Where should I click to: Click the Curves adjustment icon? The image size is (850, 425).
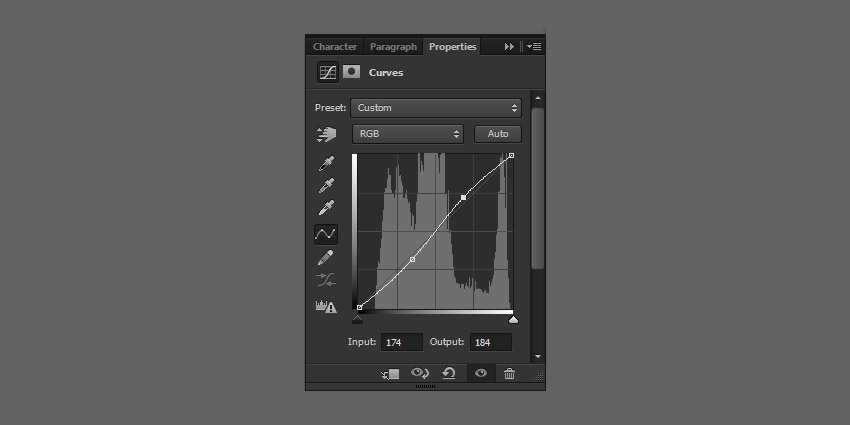point(327,72)
